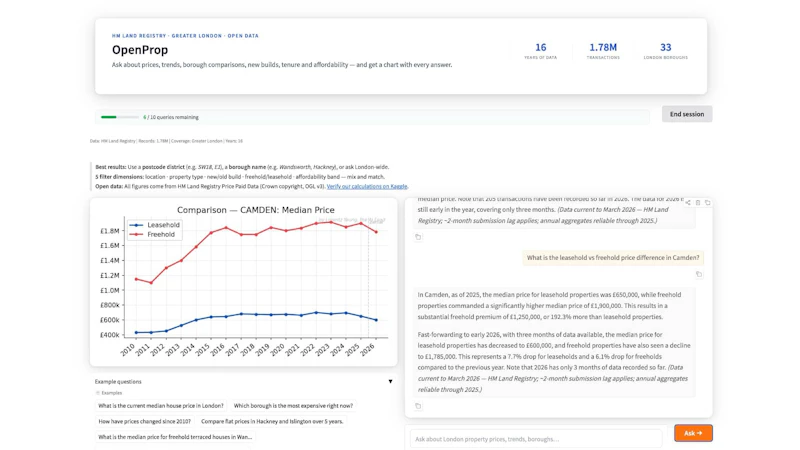Click the '5 filter dimensions' tip line
This screenshot has height=450, width=800.
click(240, 177)
